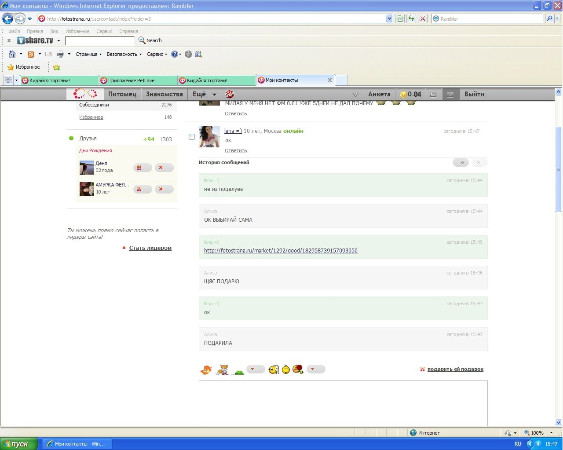Click the red kiss icon after Ещё
This screenshot has height=450, width=563.
pyautogui.click(x=229, y=94)
